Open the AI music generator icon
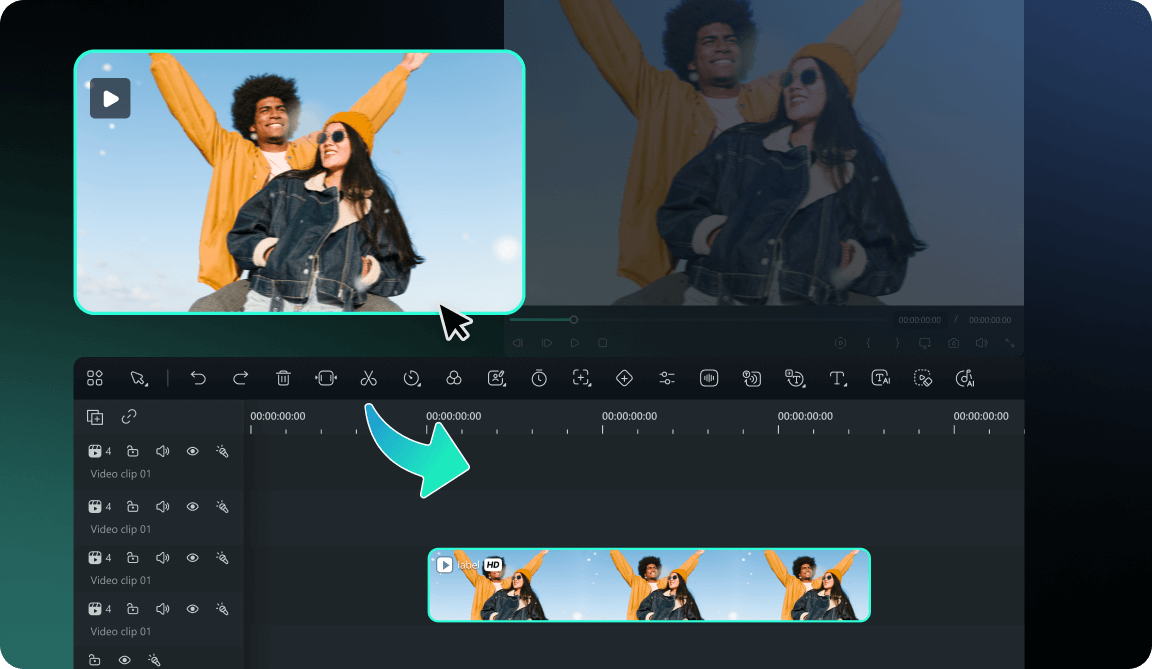This screenshot has height=669, width=1152. [x=965, y=378]
